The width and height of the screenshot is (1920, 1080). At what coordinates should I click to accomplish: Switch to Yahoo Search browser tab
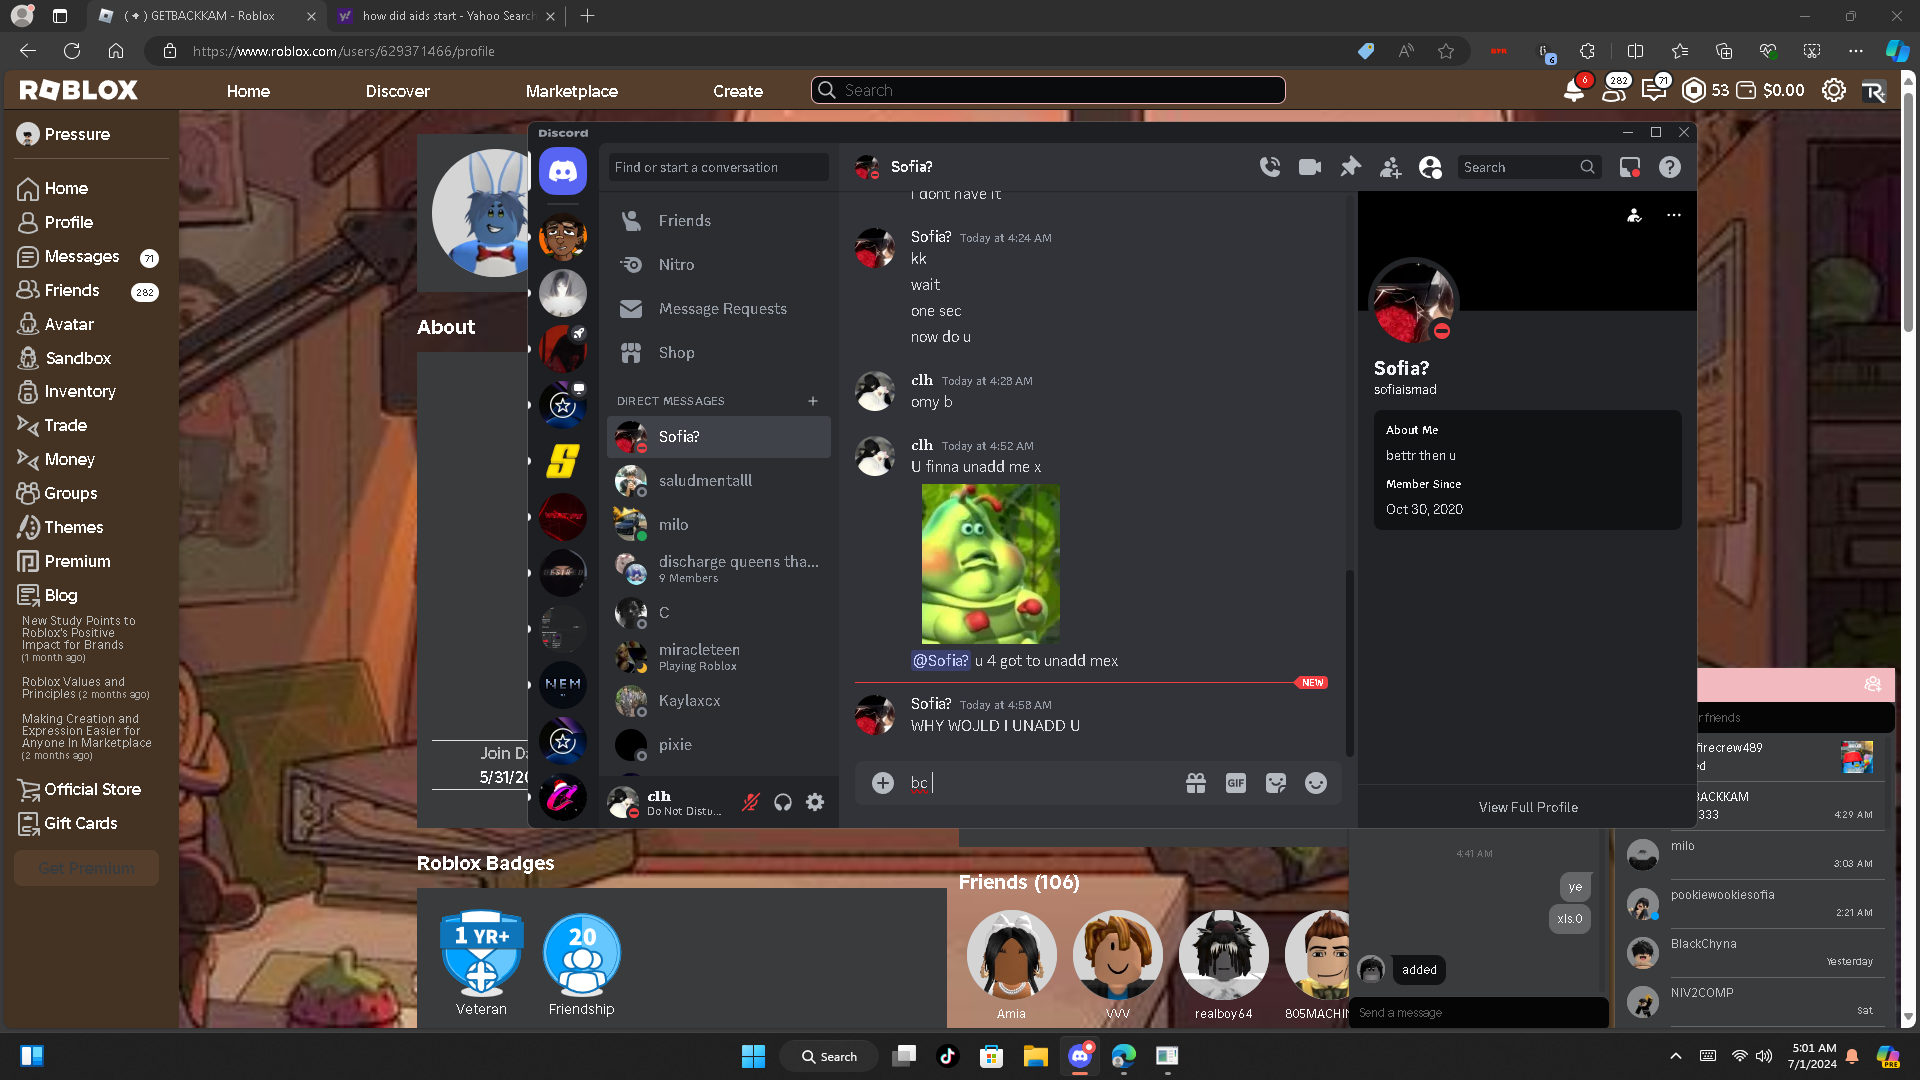pyautogui.click(x=446, y=16)
